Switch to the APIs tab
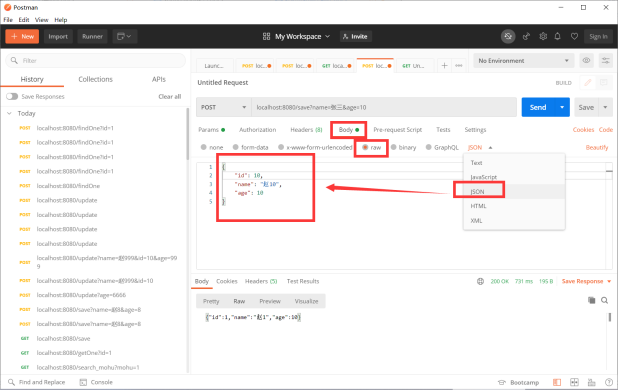Image resolution: width=619 pixels, height=391 pixels. point(159,79)
